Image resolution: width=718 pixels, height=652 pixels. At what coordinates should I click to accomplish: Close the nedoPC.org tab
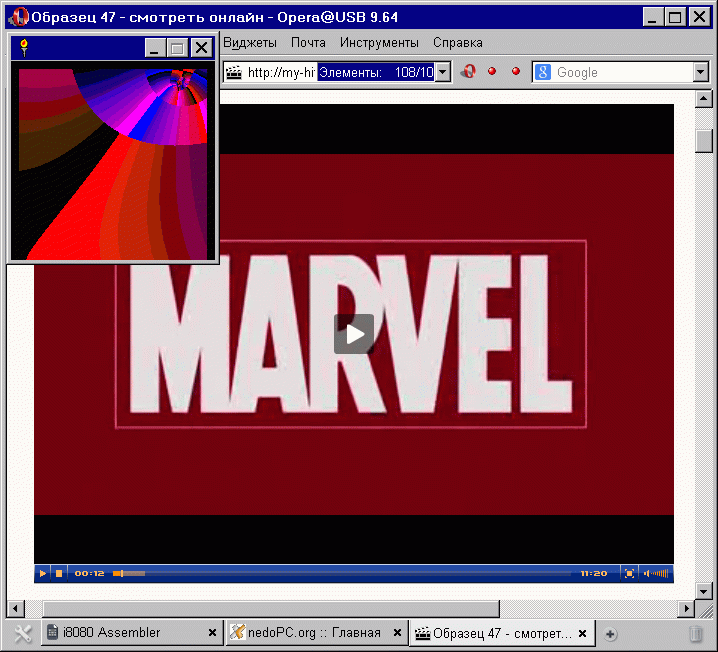(397, 633)
